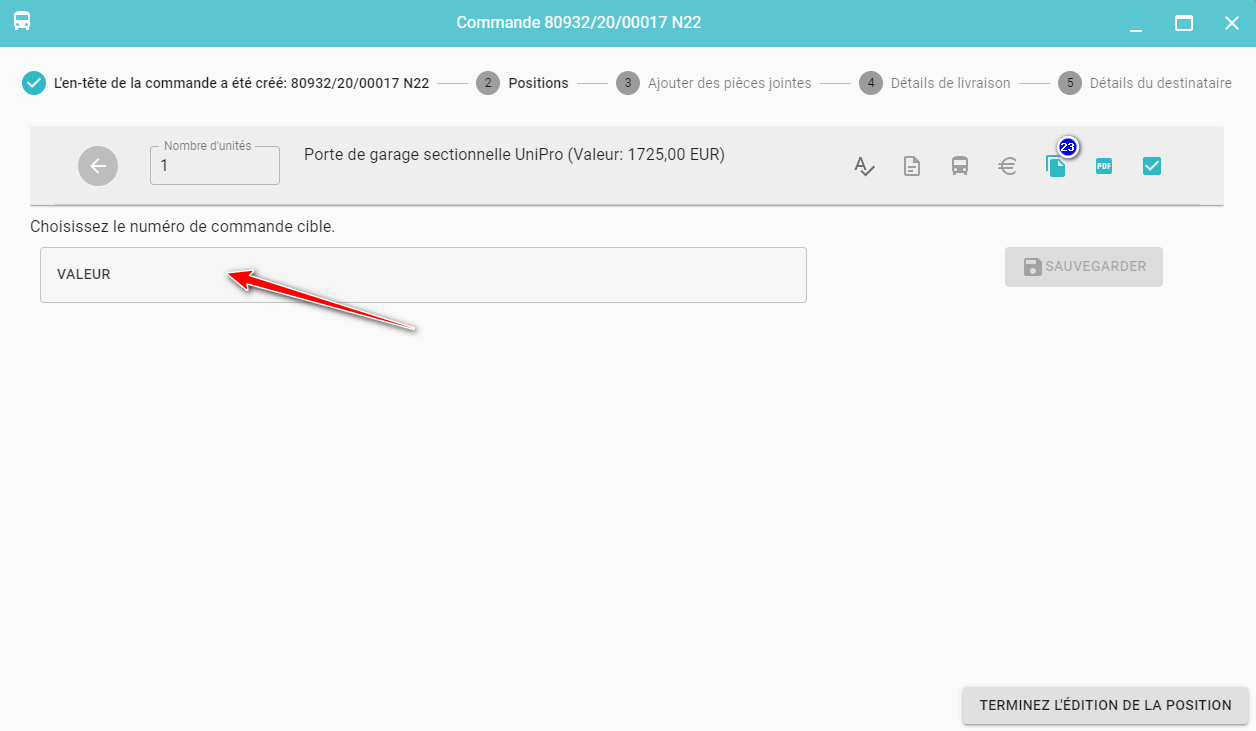Click the round back arrow button
Image resolution: width=1256 pixels, height=731 pixels.
pos(98,166)
